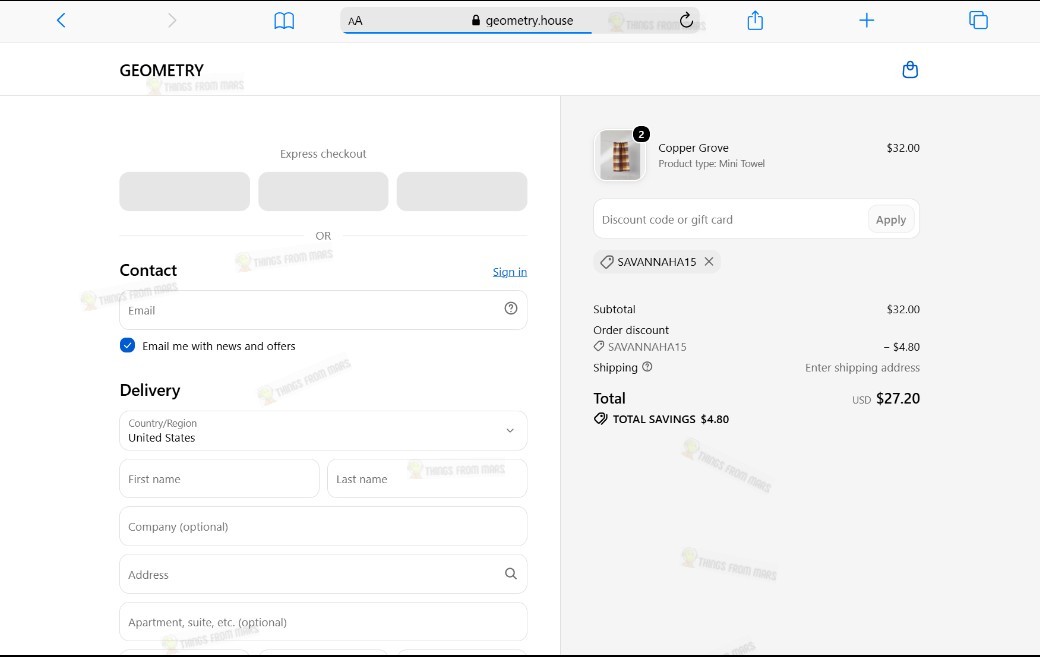Click the Email field help icon
Screen dimensions: 1040x657
[x=511, y=308]
